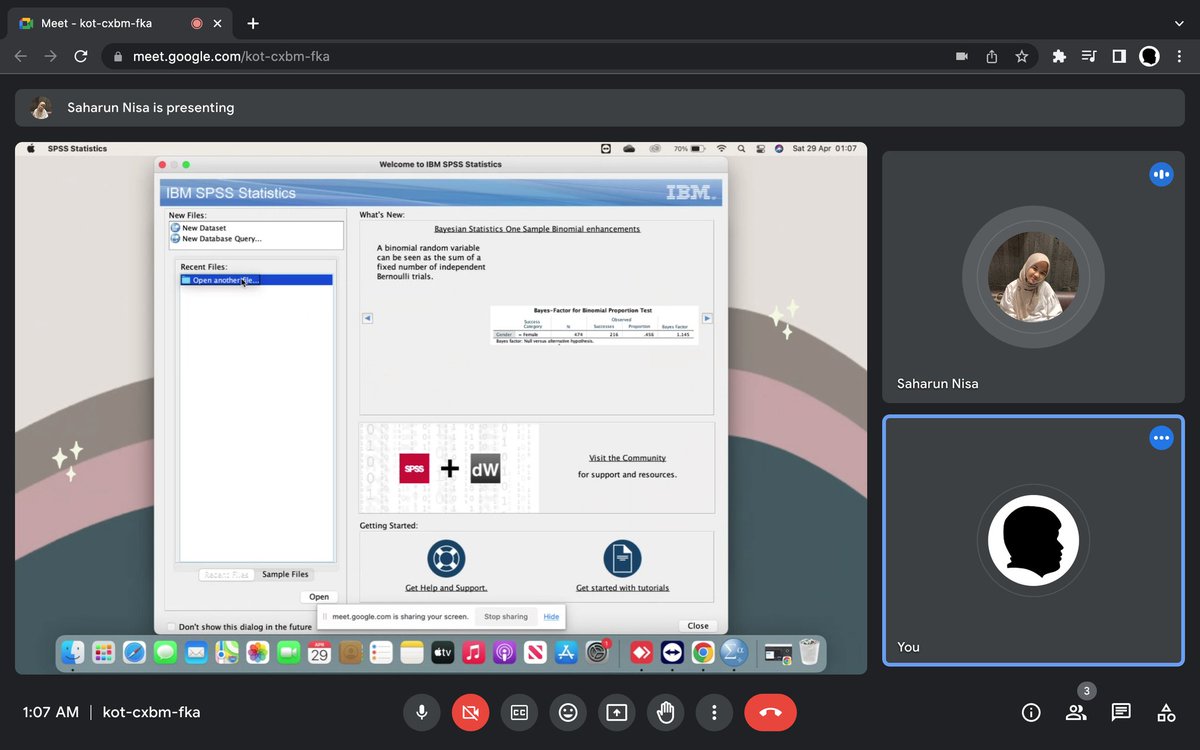
Task: Leave the call with red hang-up button
Action: (771, 712)
